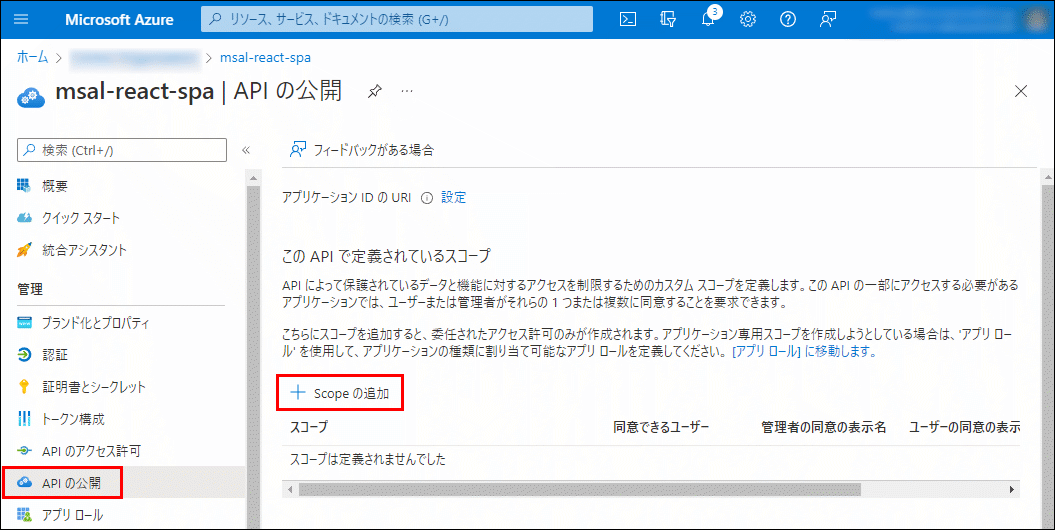Screen dimensions: 1055x530
Task: Open the directory and subscription filter icon
Action: coord(668,20)
